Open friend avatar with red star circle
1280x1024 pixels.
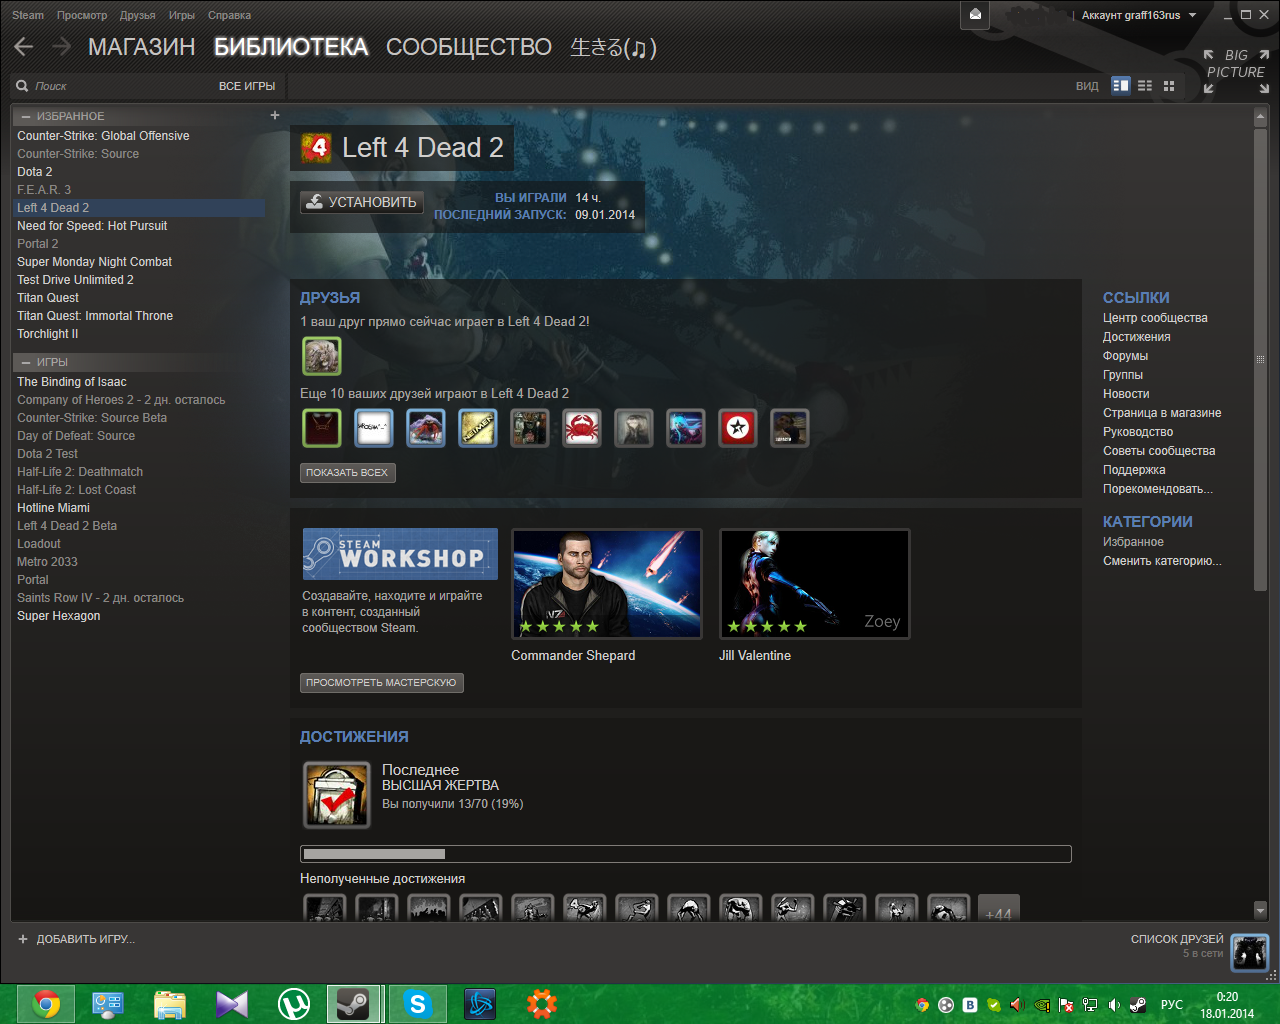[738, 428]
